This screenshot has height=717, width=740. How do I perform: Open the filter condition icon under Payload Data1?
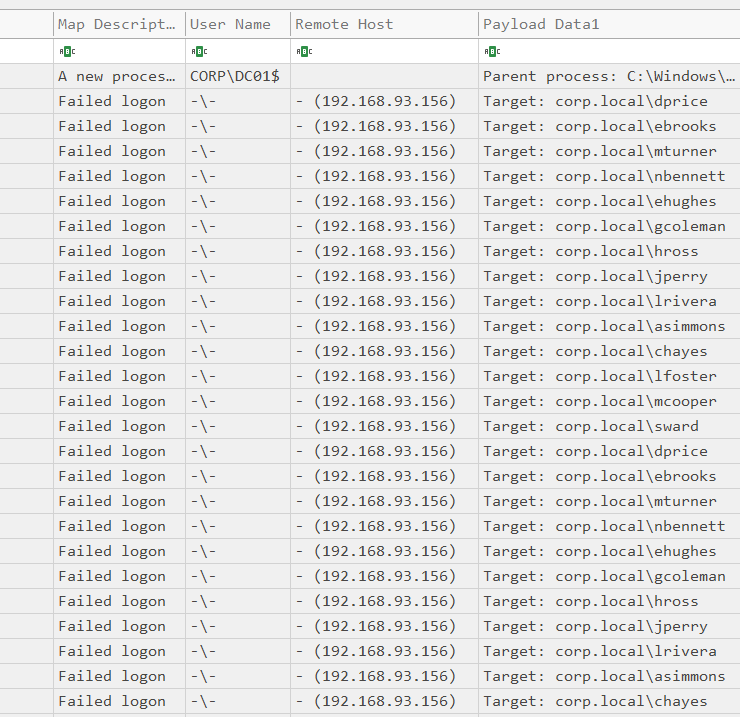[x=492, y=51]
